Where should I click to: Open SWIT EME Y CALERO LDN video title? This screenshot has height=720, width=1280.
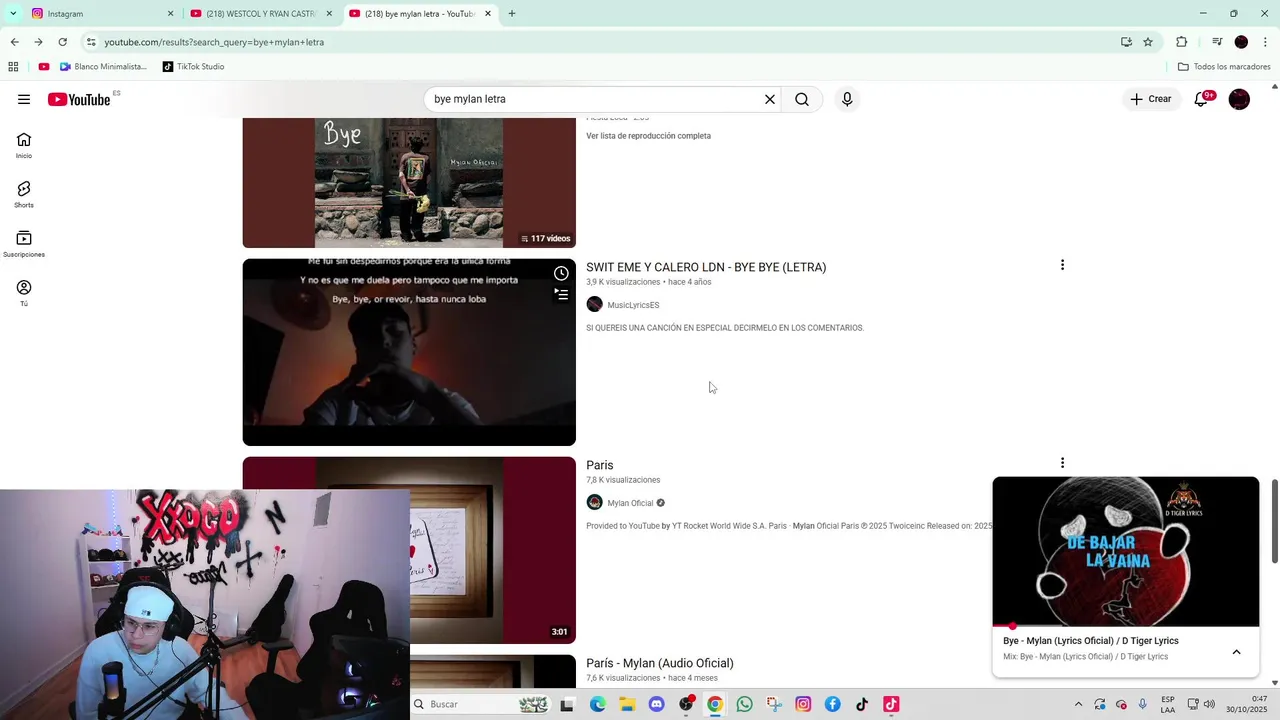pos(706,267)
